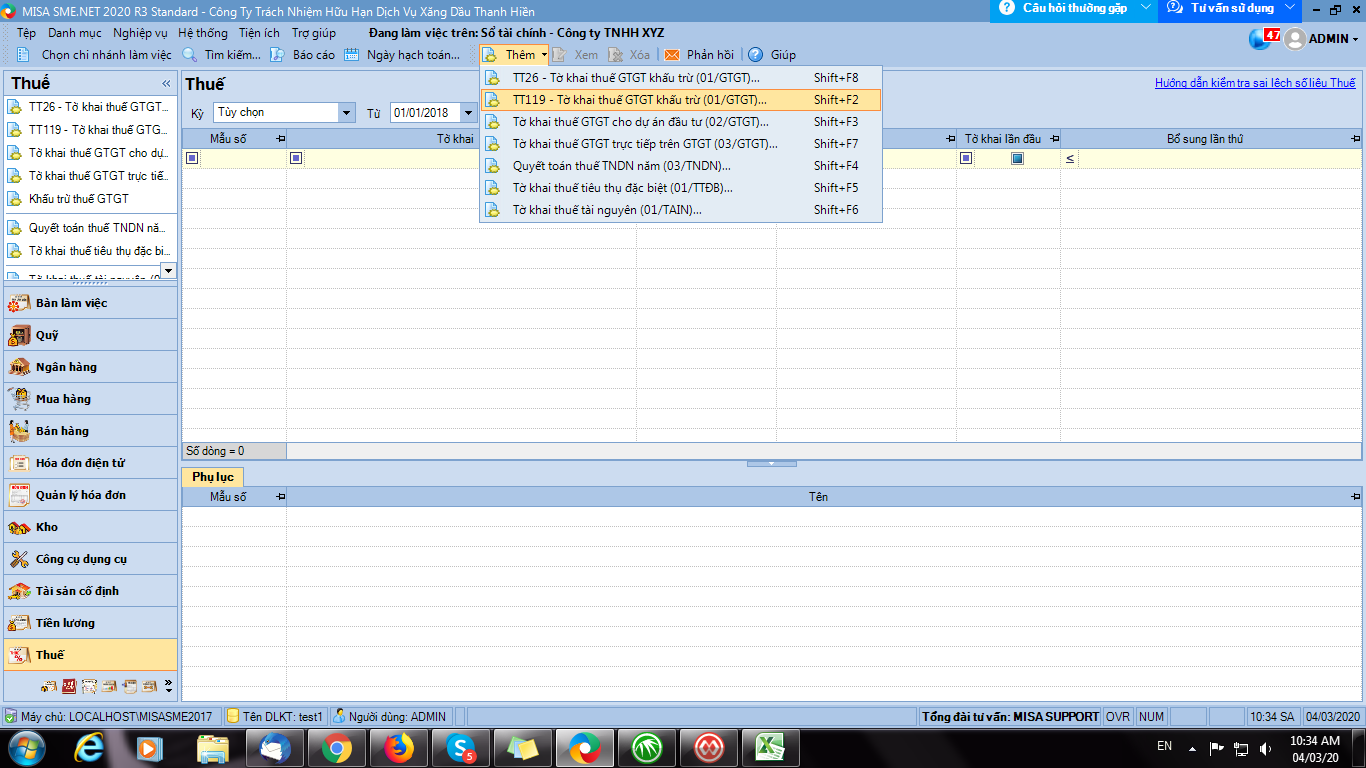
Task: Collapse the Thuế sidebar with « button
Action: pos(166,83)
